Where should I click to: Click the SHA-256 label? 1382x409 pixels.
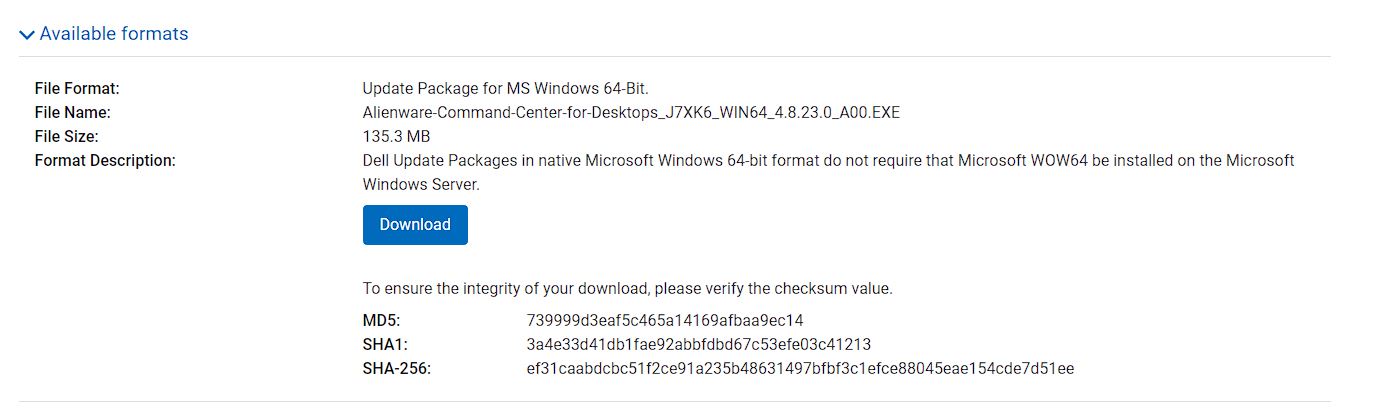[x=396, y=369]
